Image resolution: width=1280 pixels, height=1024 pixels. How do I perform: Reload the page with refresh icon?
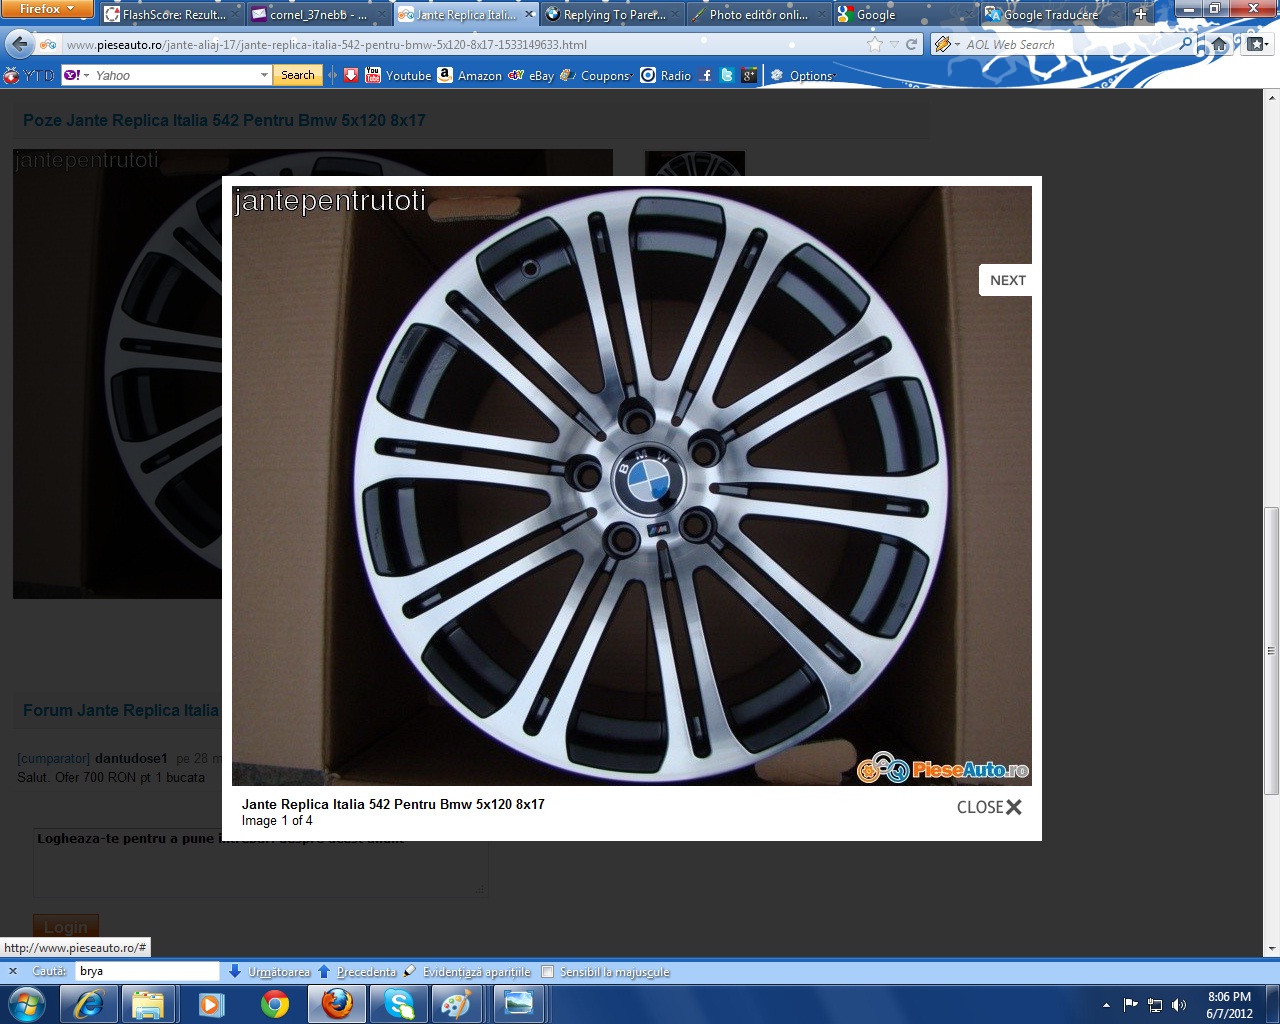click(x=911, y=44)
